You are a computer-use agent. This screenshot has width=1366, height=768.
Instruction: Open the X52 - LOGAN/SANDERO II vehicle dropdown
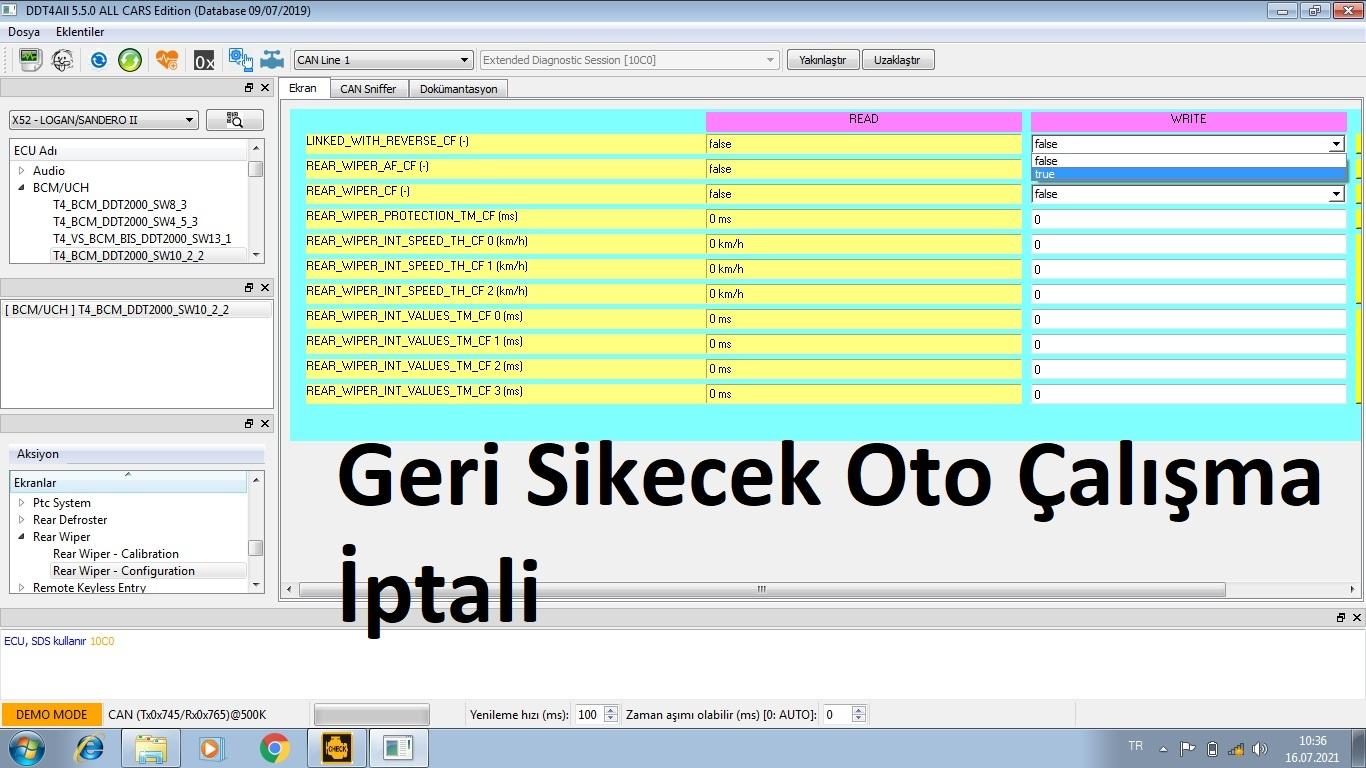click(189, 120)
